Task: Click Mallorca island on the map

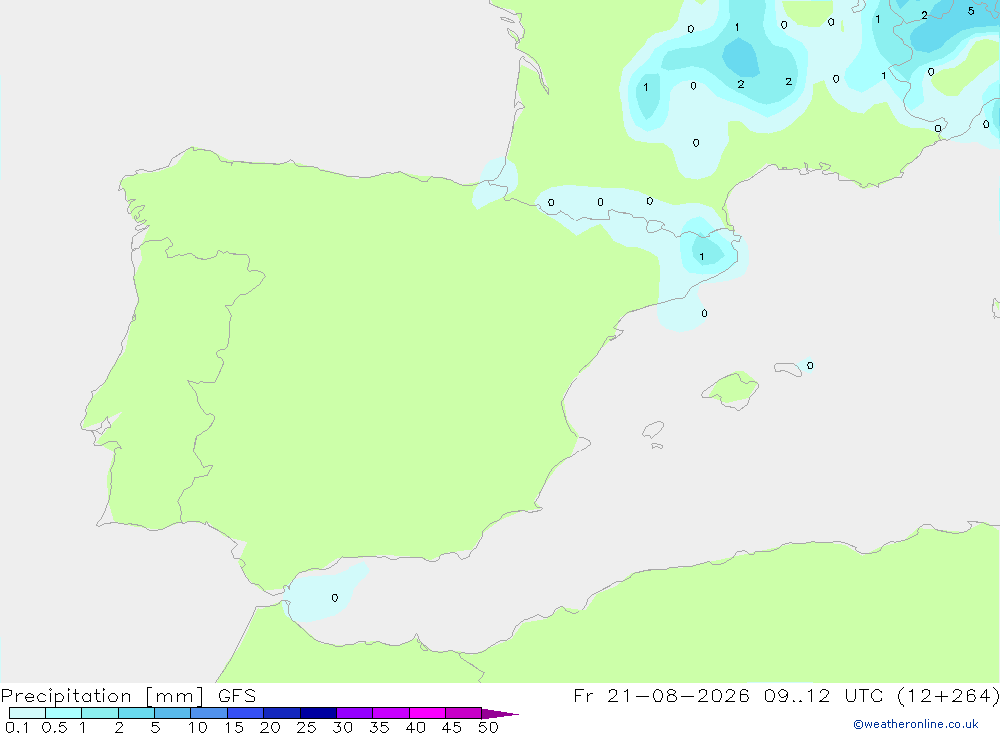Action: [x=731, y=389]
